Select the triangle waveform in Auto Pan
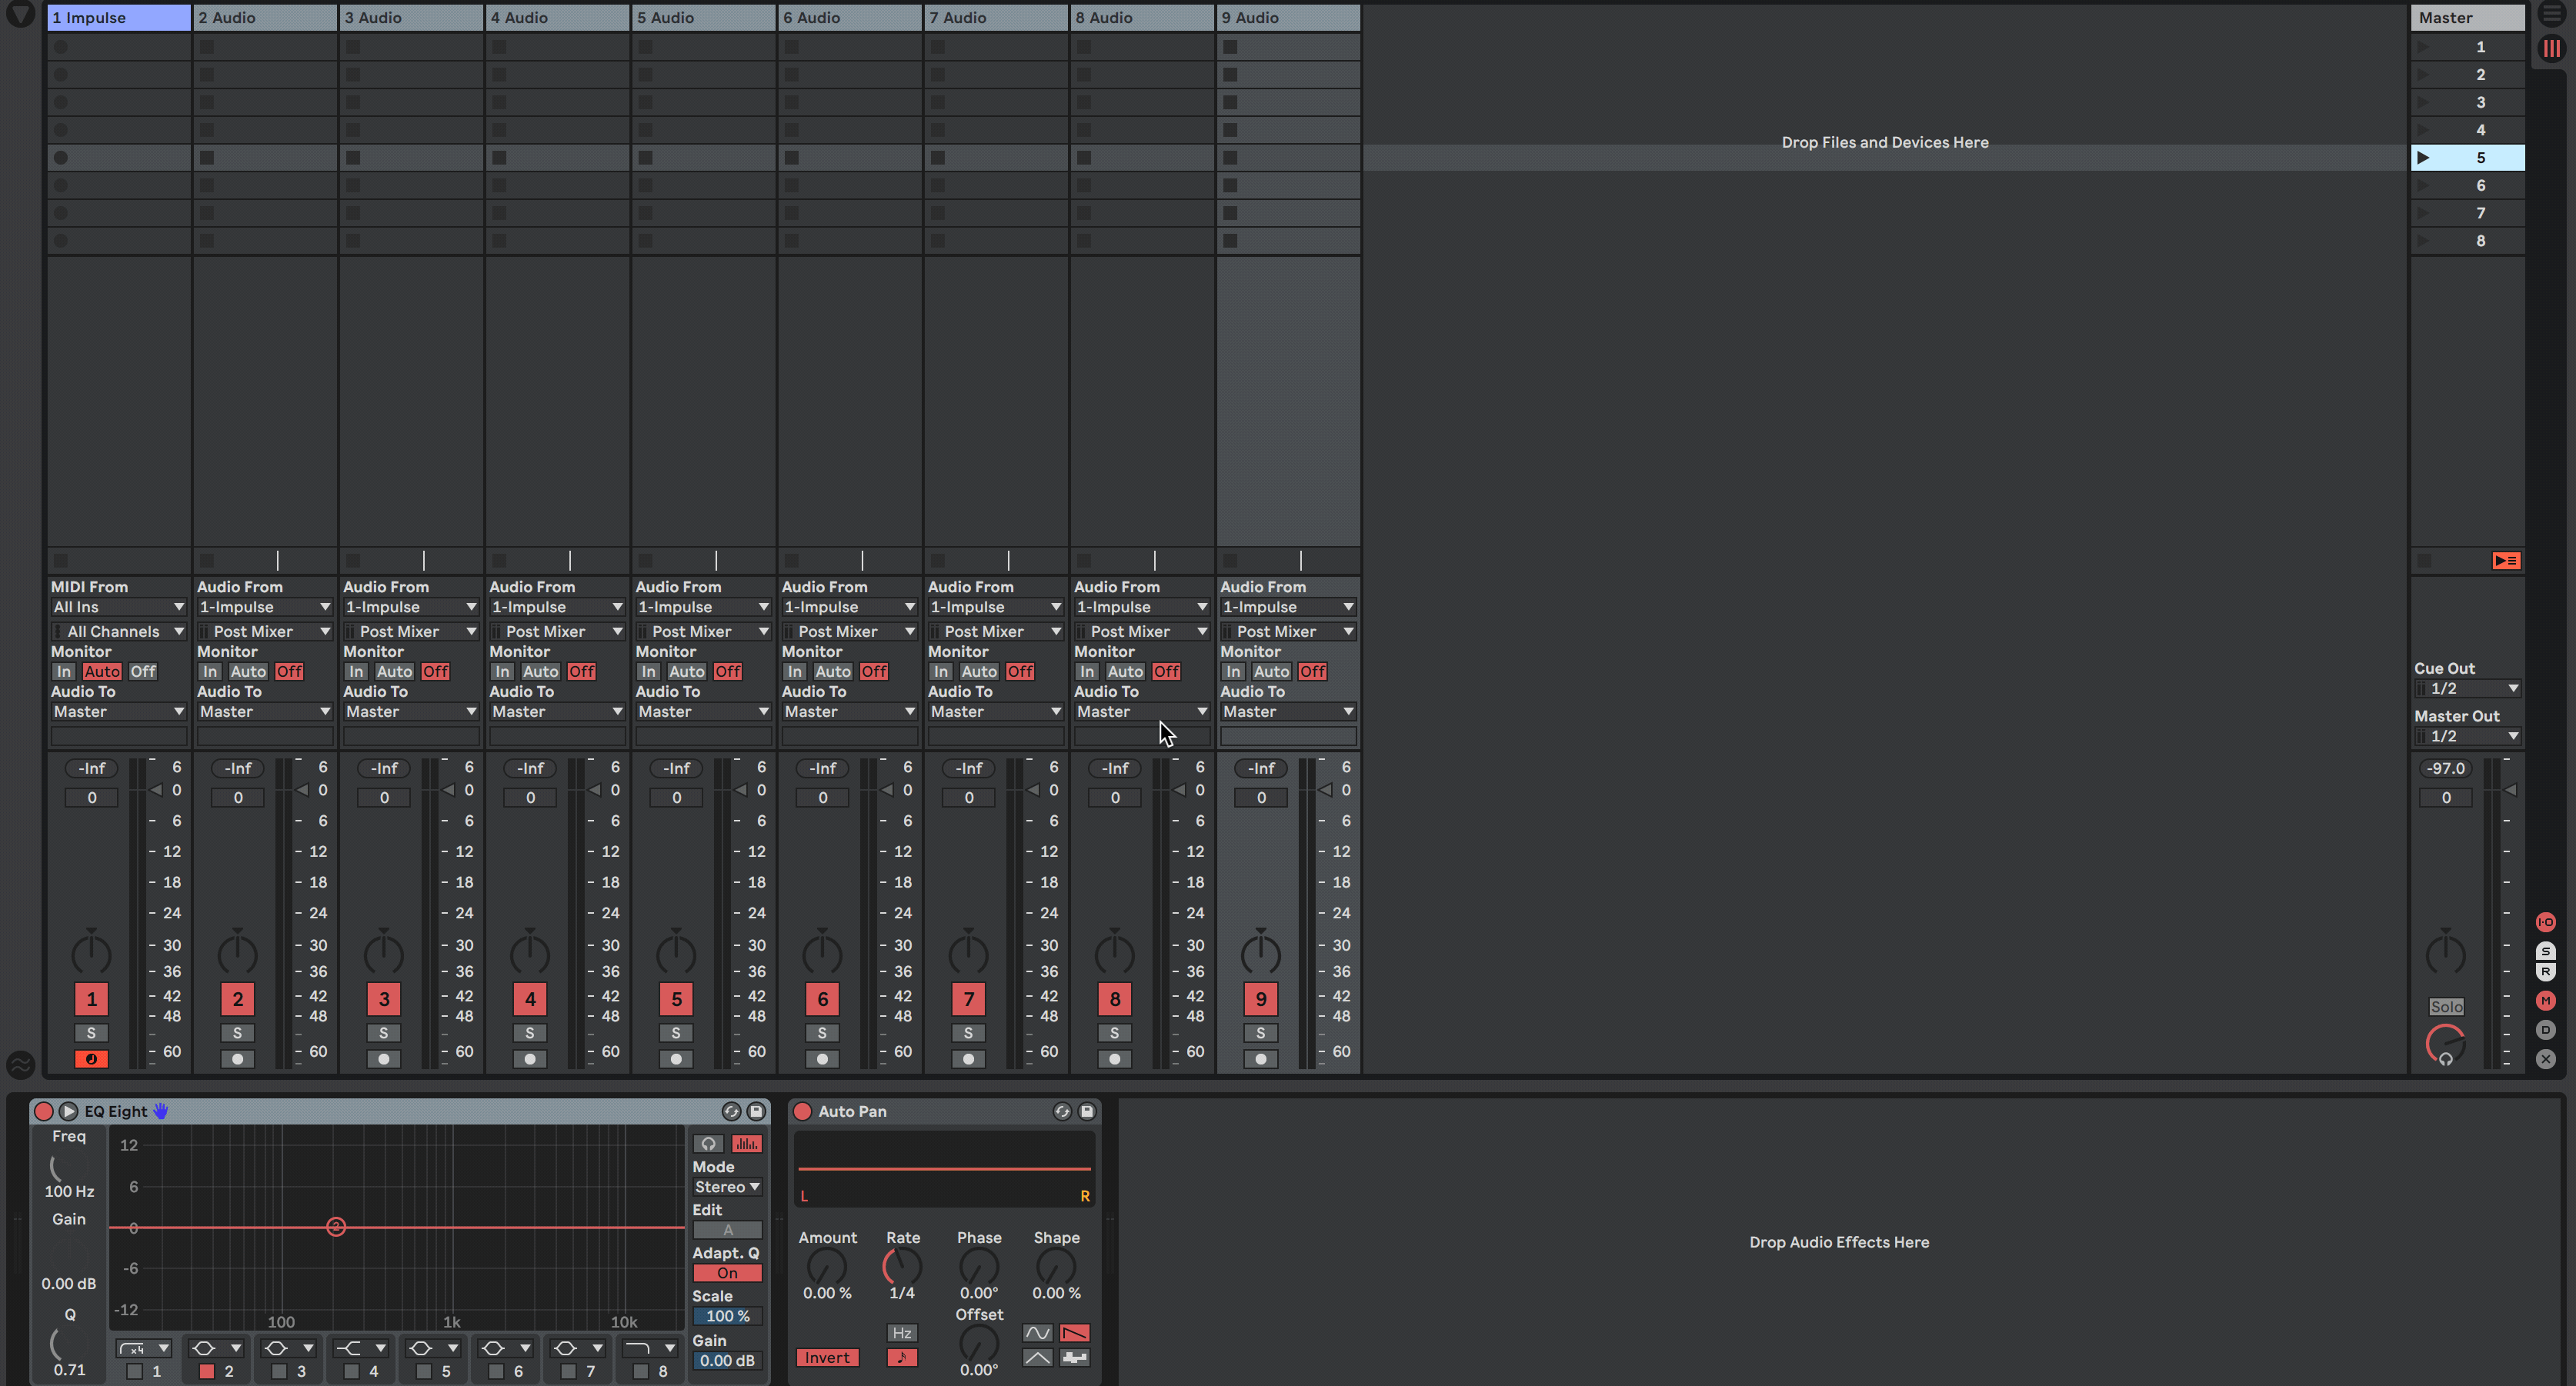The image size is (2576, 1386). [x=1037, y=1357]
